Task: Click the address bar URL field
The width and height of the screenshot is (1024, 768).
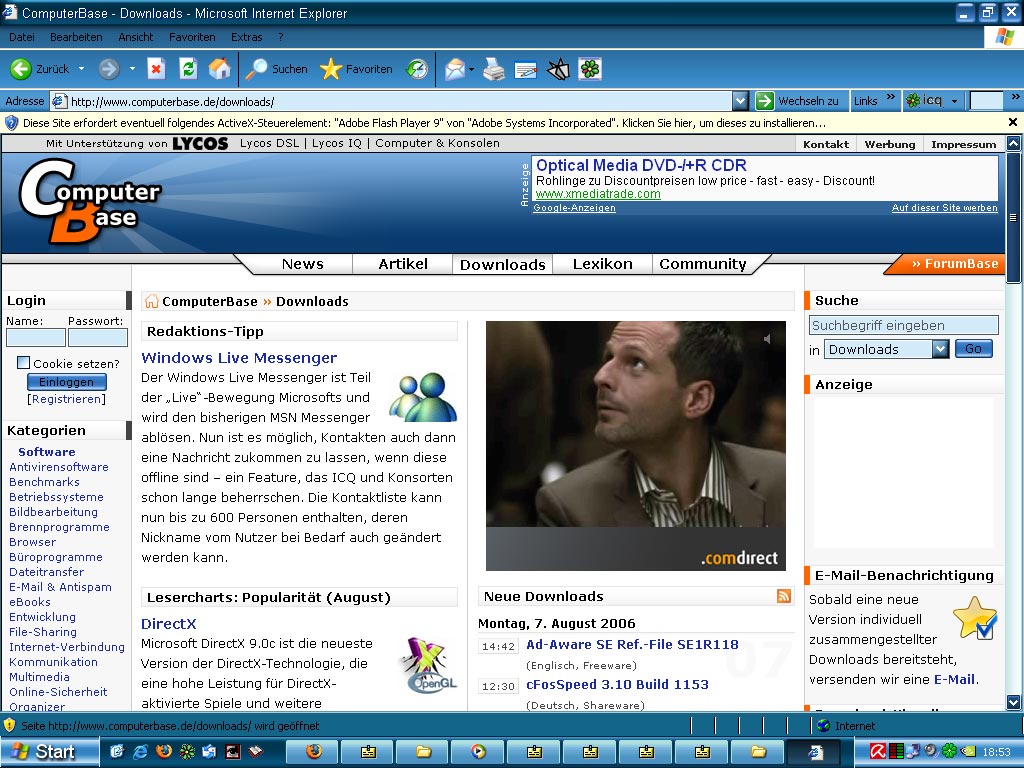Action: coord(392,101)
